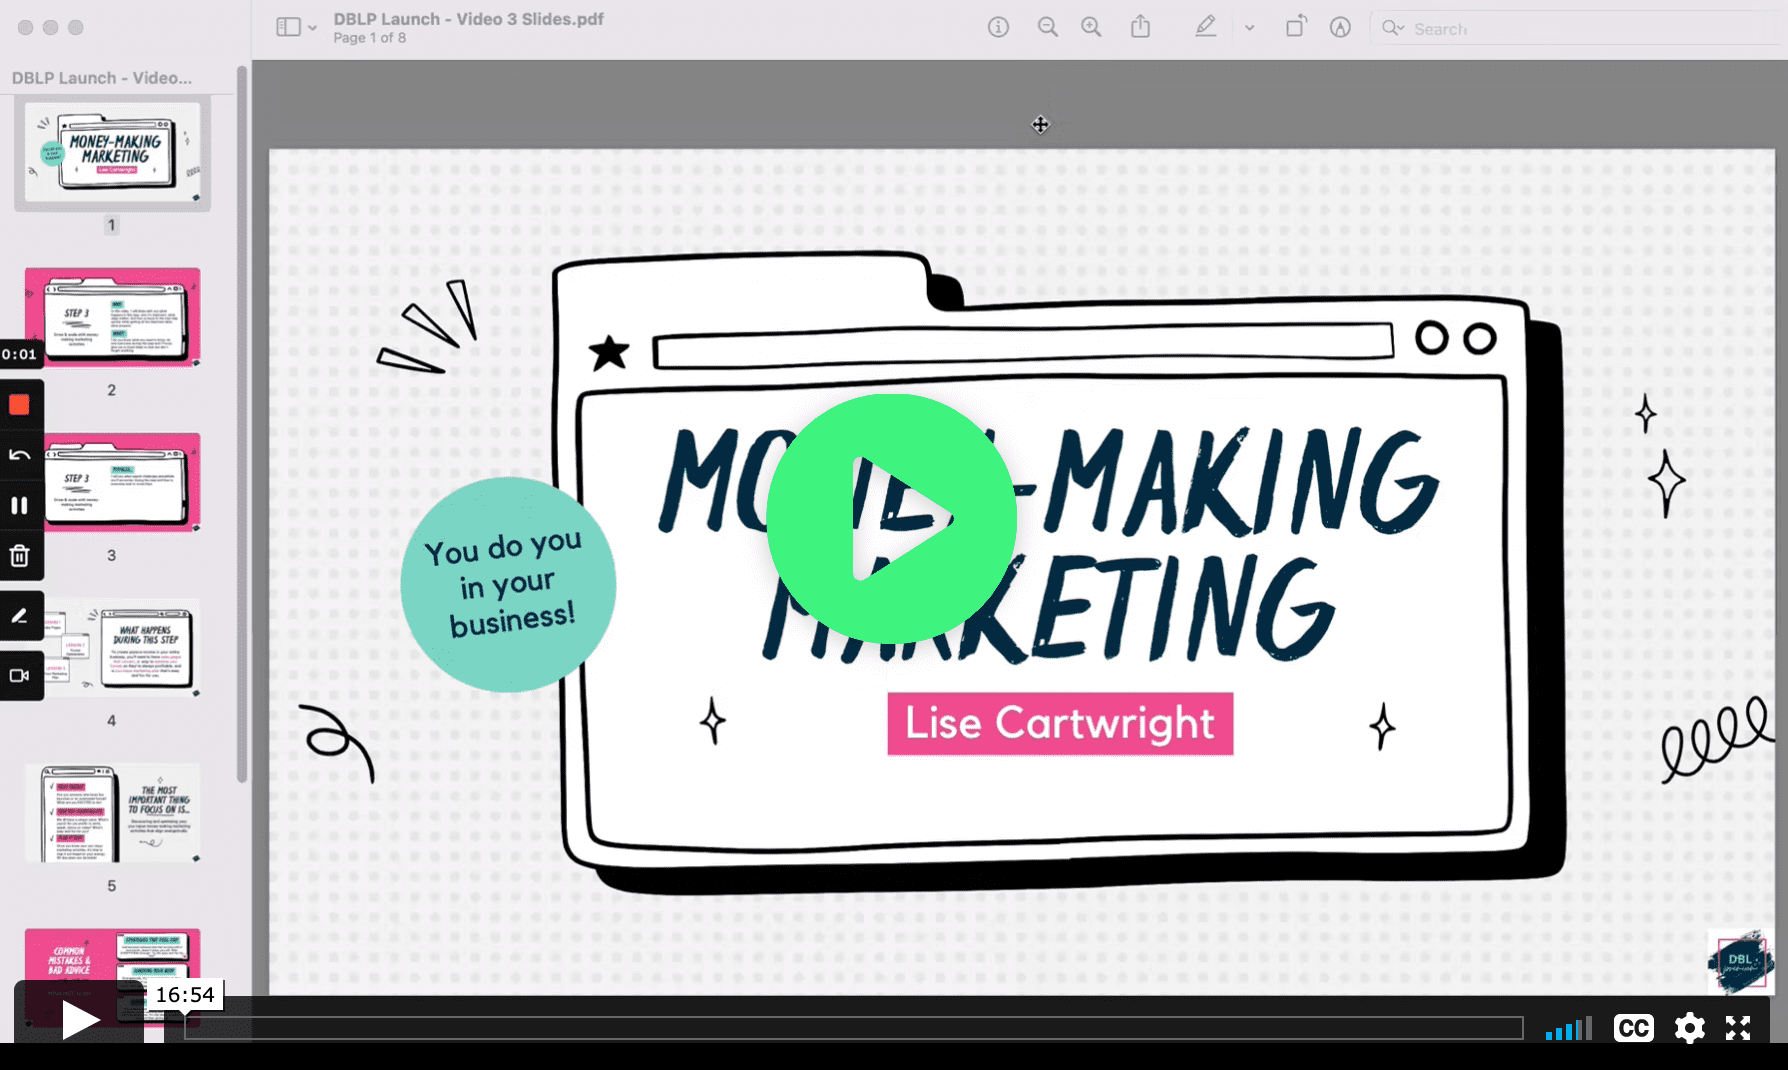Image resolution: width=1788 pixels, height=1070 pixels.
Task: Click the Rotate page icon
Action: pos(1295,28)
